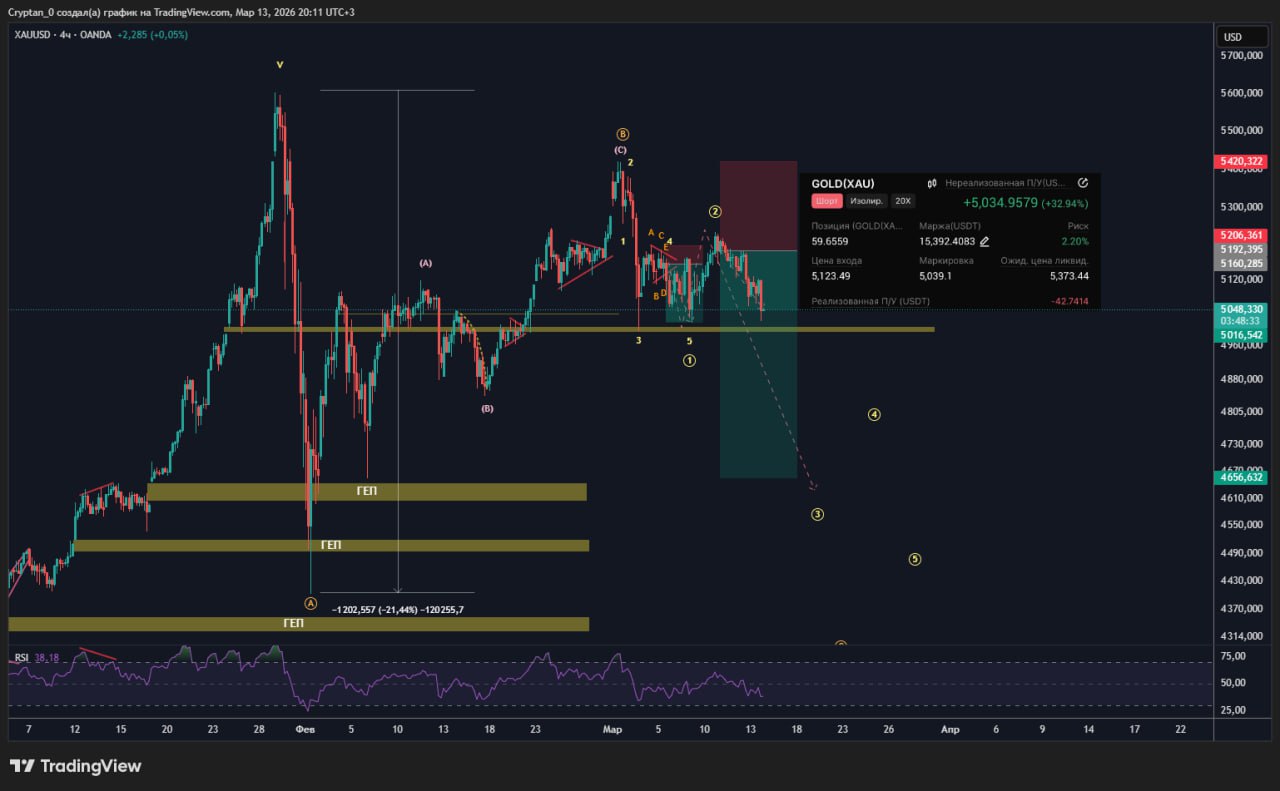Viewport: 1280px width, 791px height.
Task: Click the GOLD(XAU) position title
Action: tap(842, 183)
